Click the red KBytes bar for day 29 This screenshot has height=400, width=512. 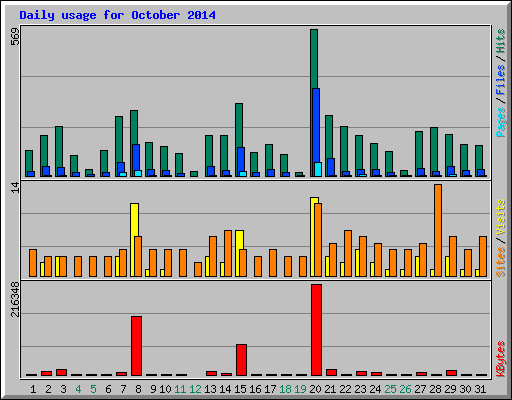coord(451,373)
